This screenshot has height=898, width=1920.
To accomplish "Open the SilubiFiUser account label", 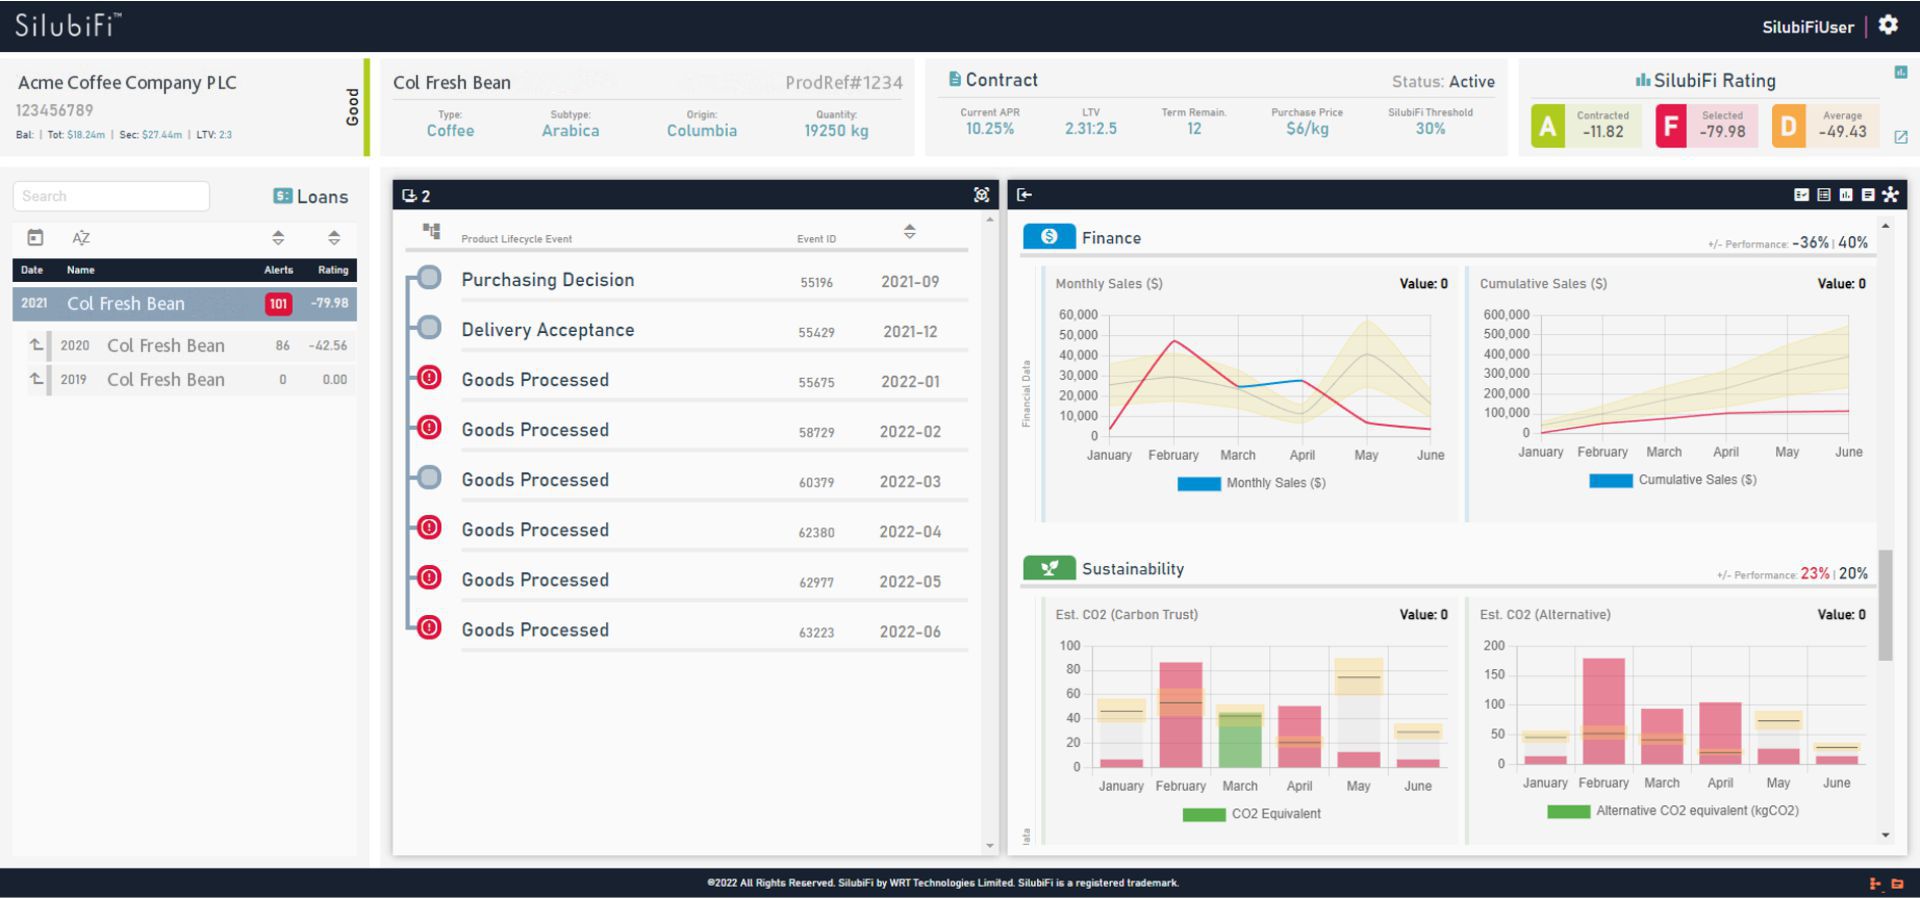I will click(1807, 27).
